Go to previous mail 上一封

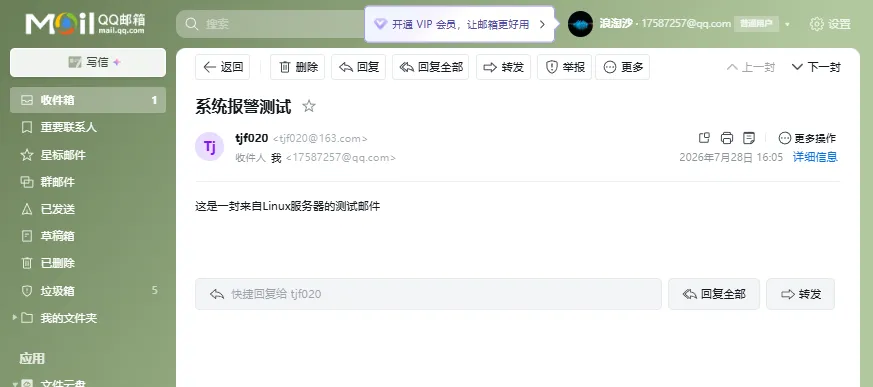751,67
